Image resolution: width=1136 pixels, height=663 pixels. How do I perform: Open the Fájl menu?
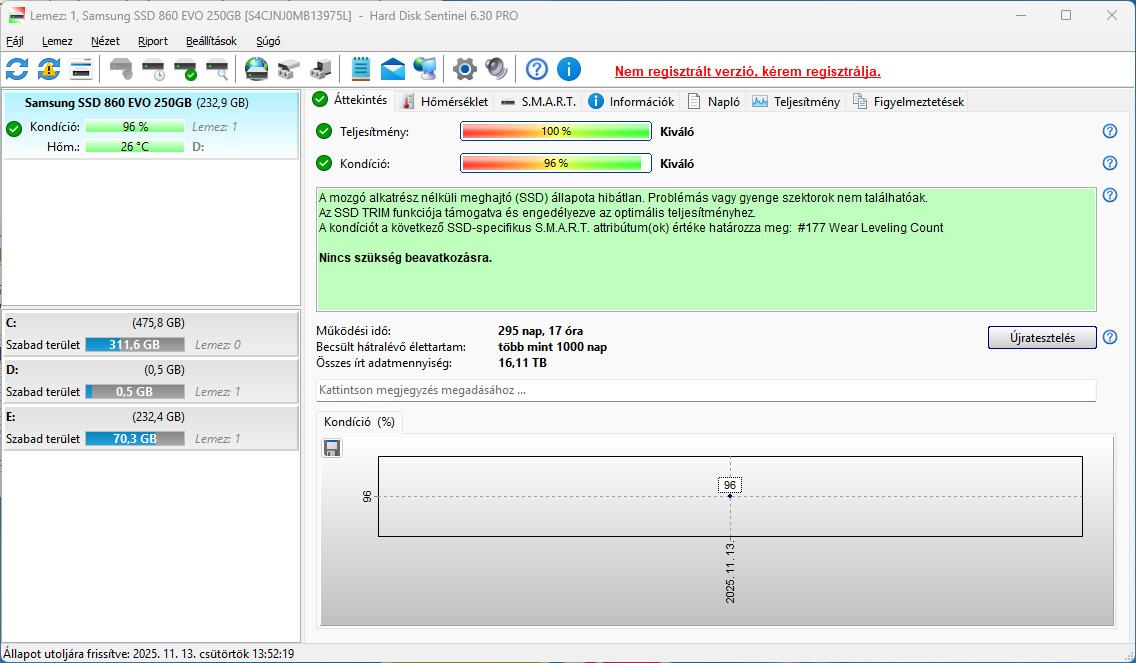click(x=14, y=41)
